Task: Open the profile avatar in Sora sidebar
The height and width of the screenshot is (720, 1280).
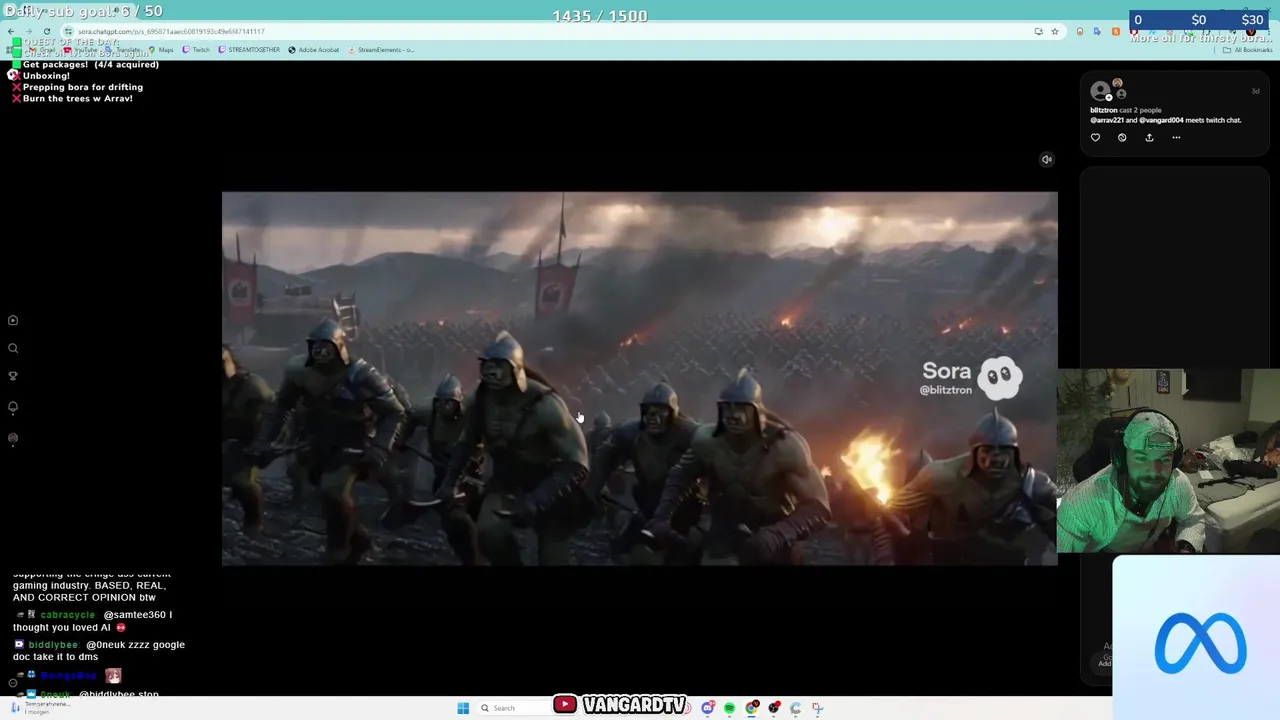Action: click(13, 438)
